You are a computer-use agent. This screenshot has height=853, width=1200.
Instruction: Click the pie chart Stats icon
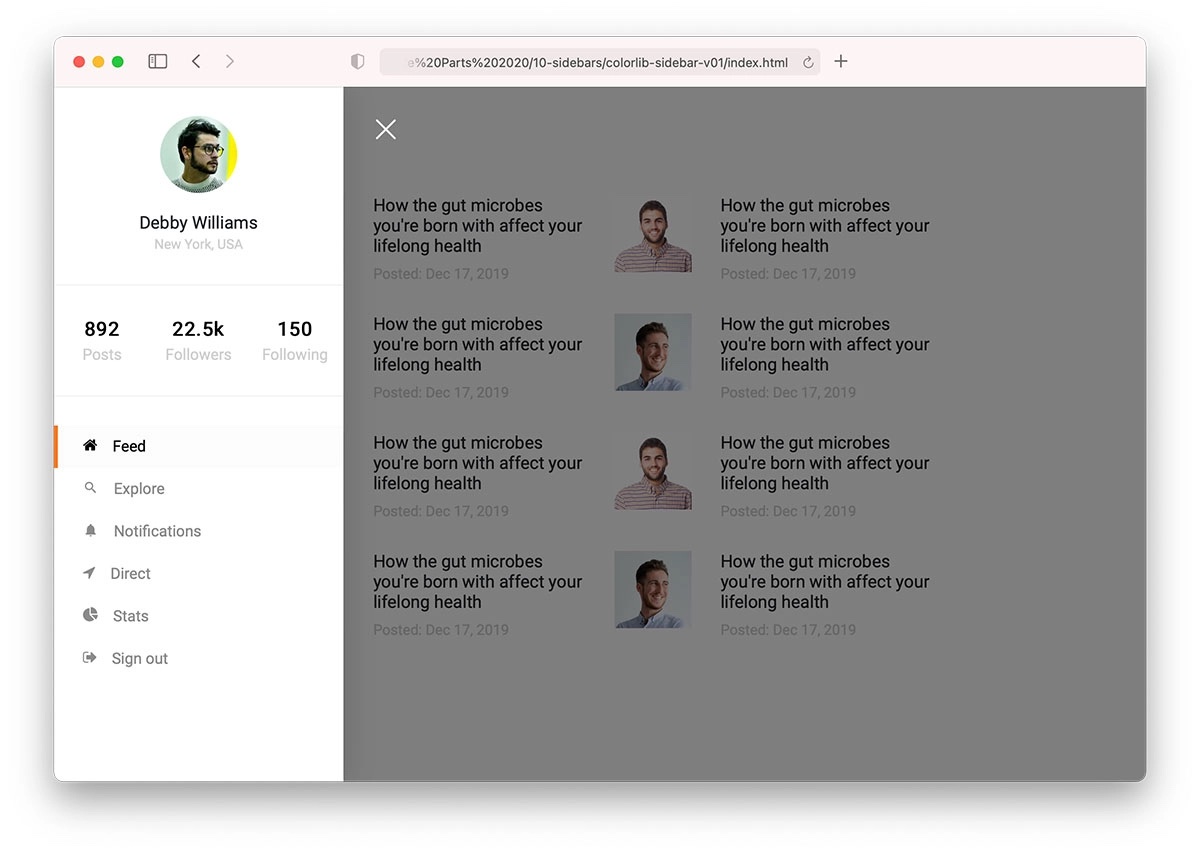(90, 615)
